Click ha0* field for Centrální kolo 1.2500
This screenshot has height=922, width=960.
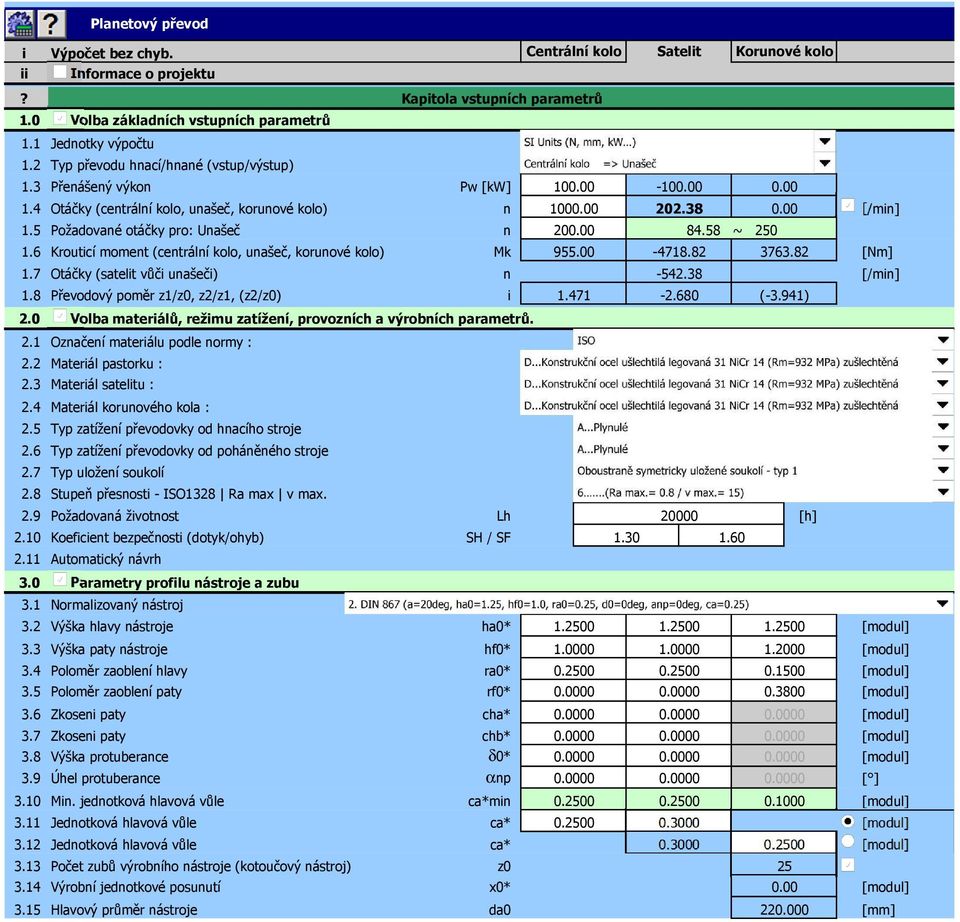coord(574,627)
